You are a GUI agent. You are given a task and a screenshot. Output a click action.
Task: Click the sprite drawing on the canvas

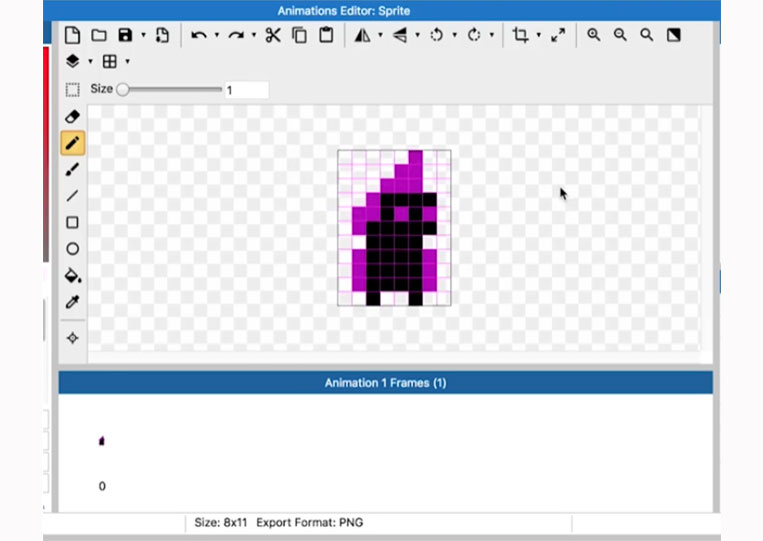click(x=394, y=228)
